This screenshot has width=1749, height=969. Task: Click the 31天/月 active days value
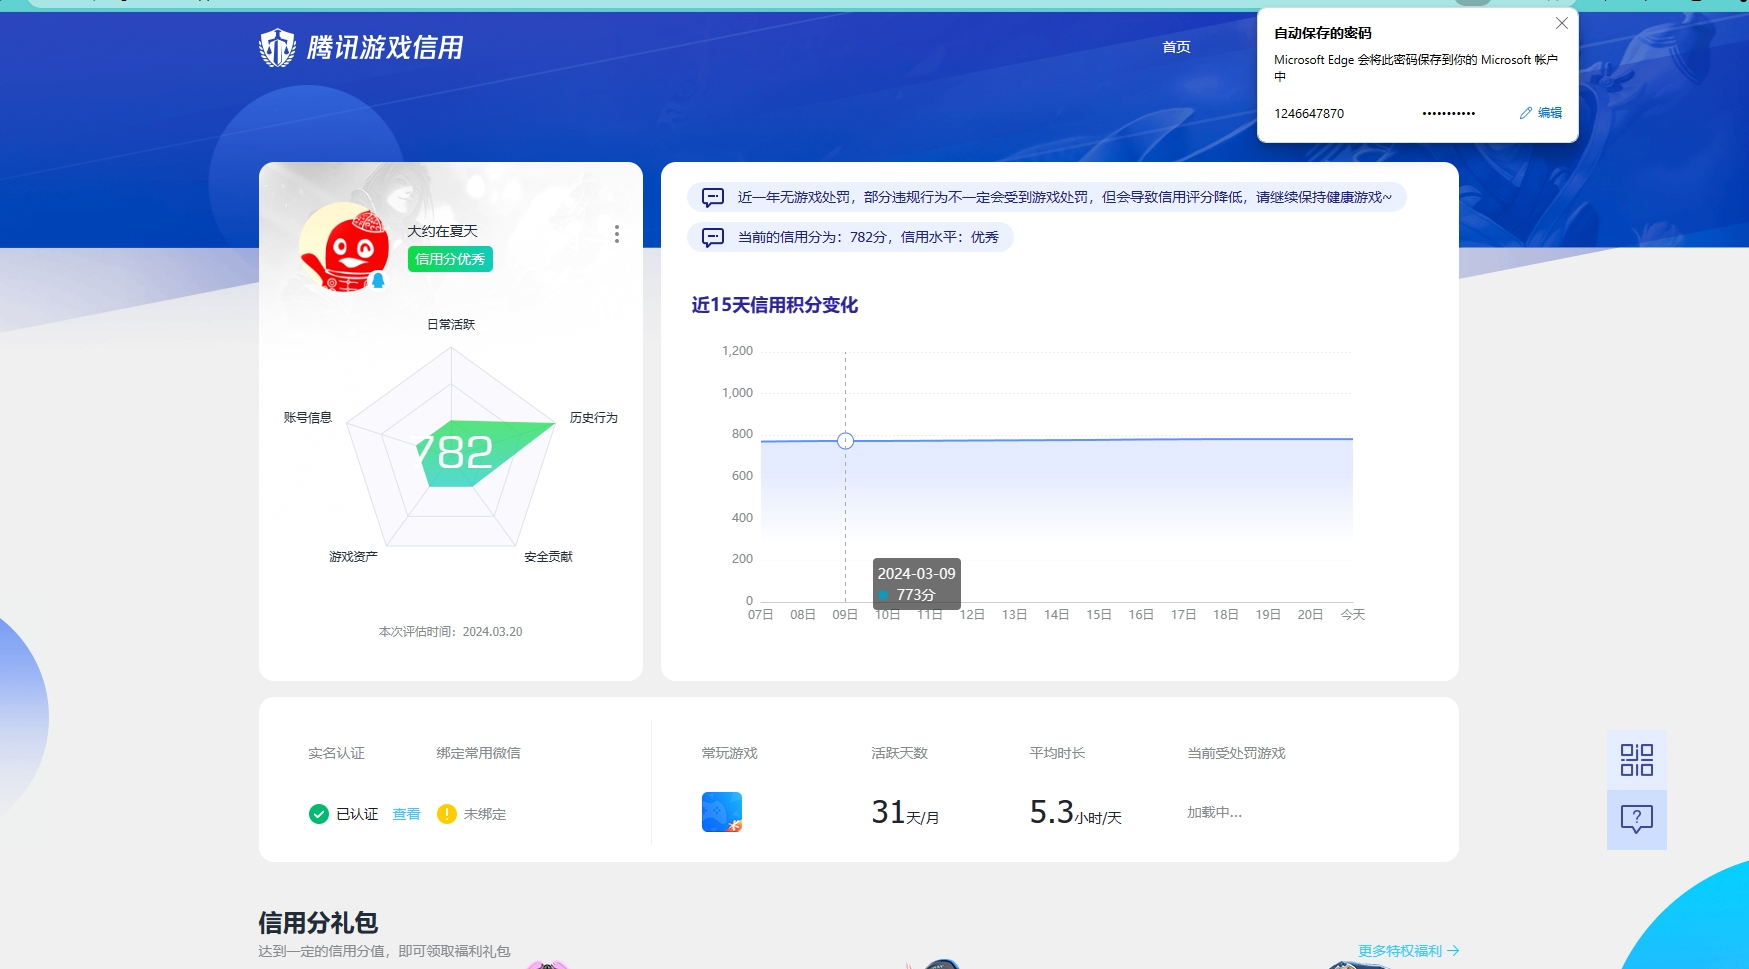[x=905, y=812]
